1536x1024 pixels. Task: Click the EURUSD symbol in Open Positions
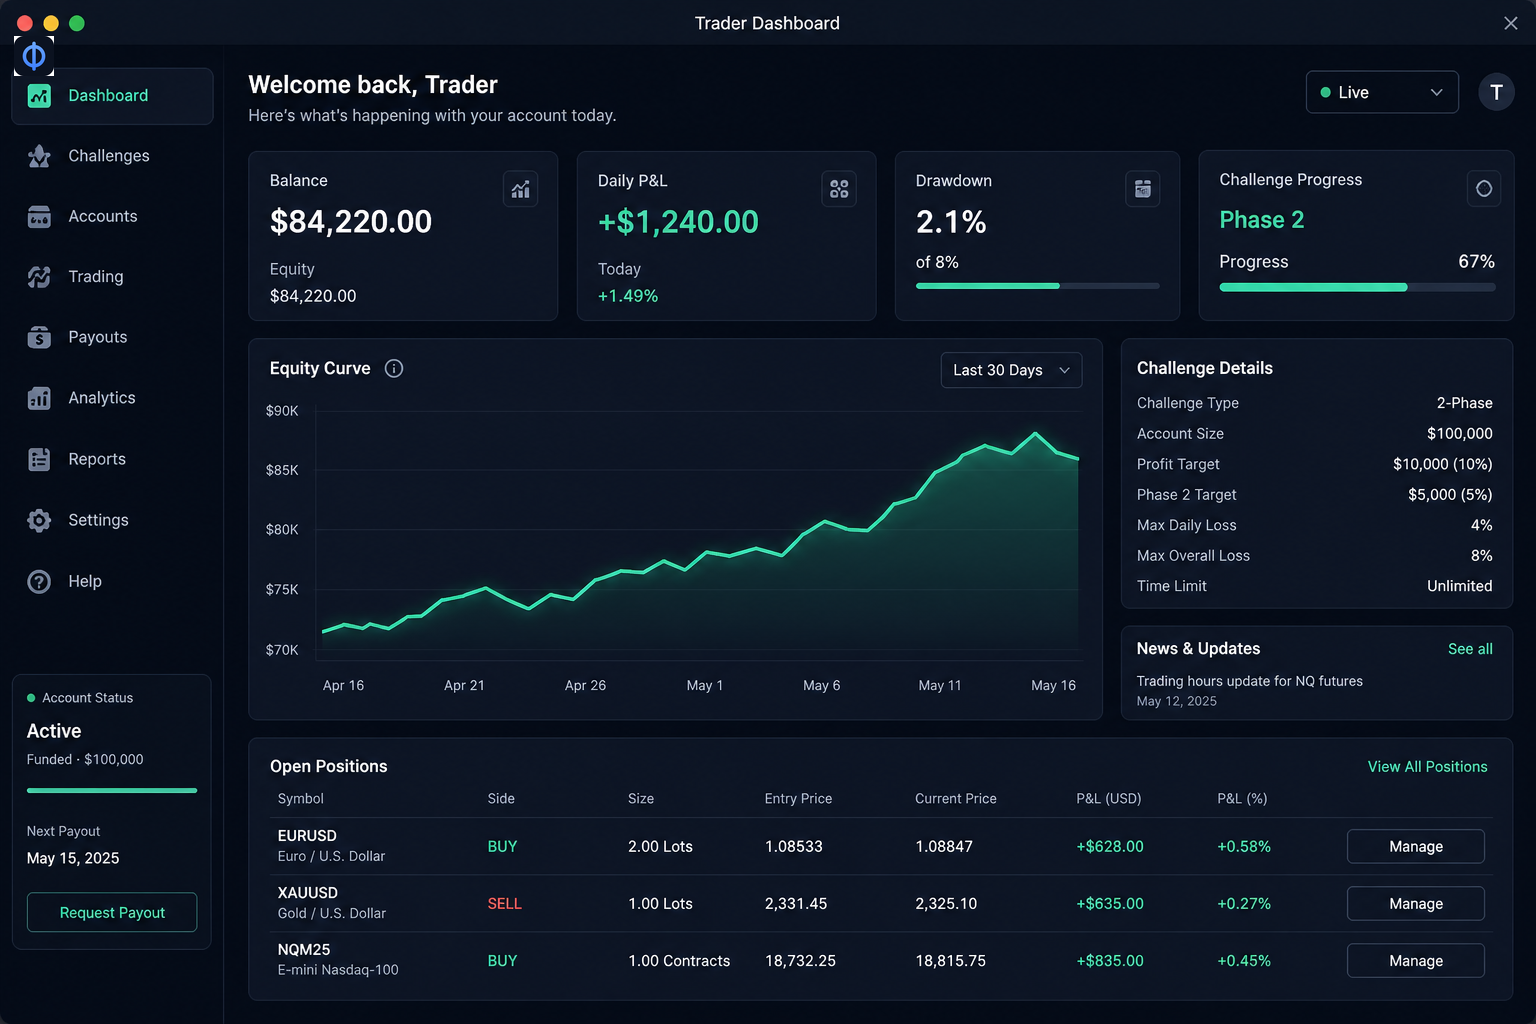307,836
